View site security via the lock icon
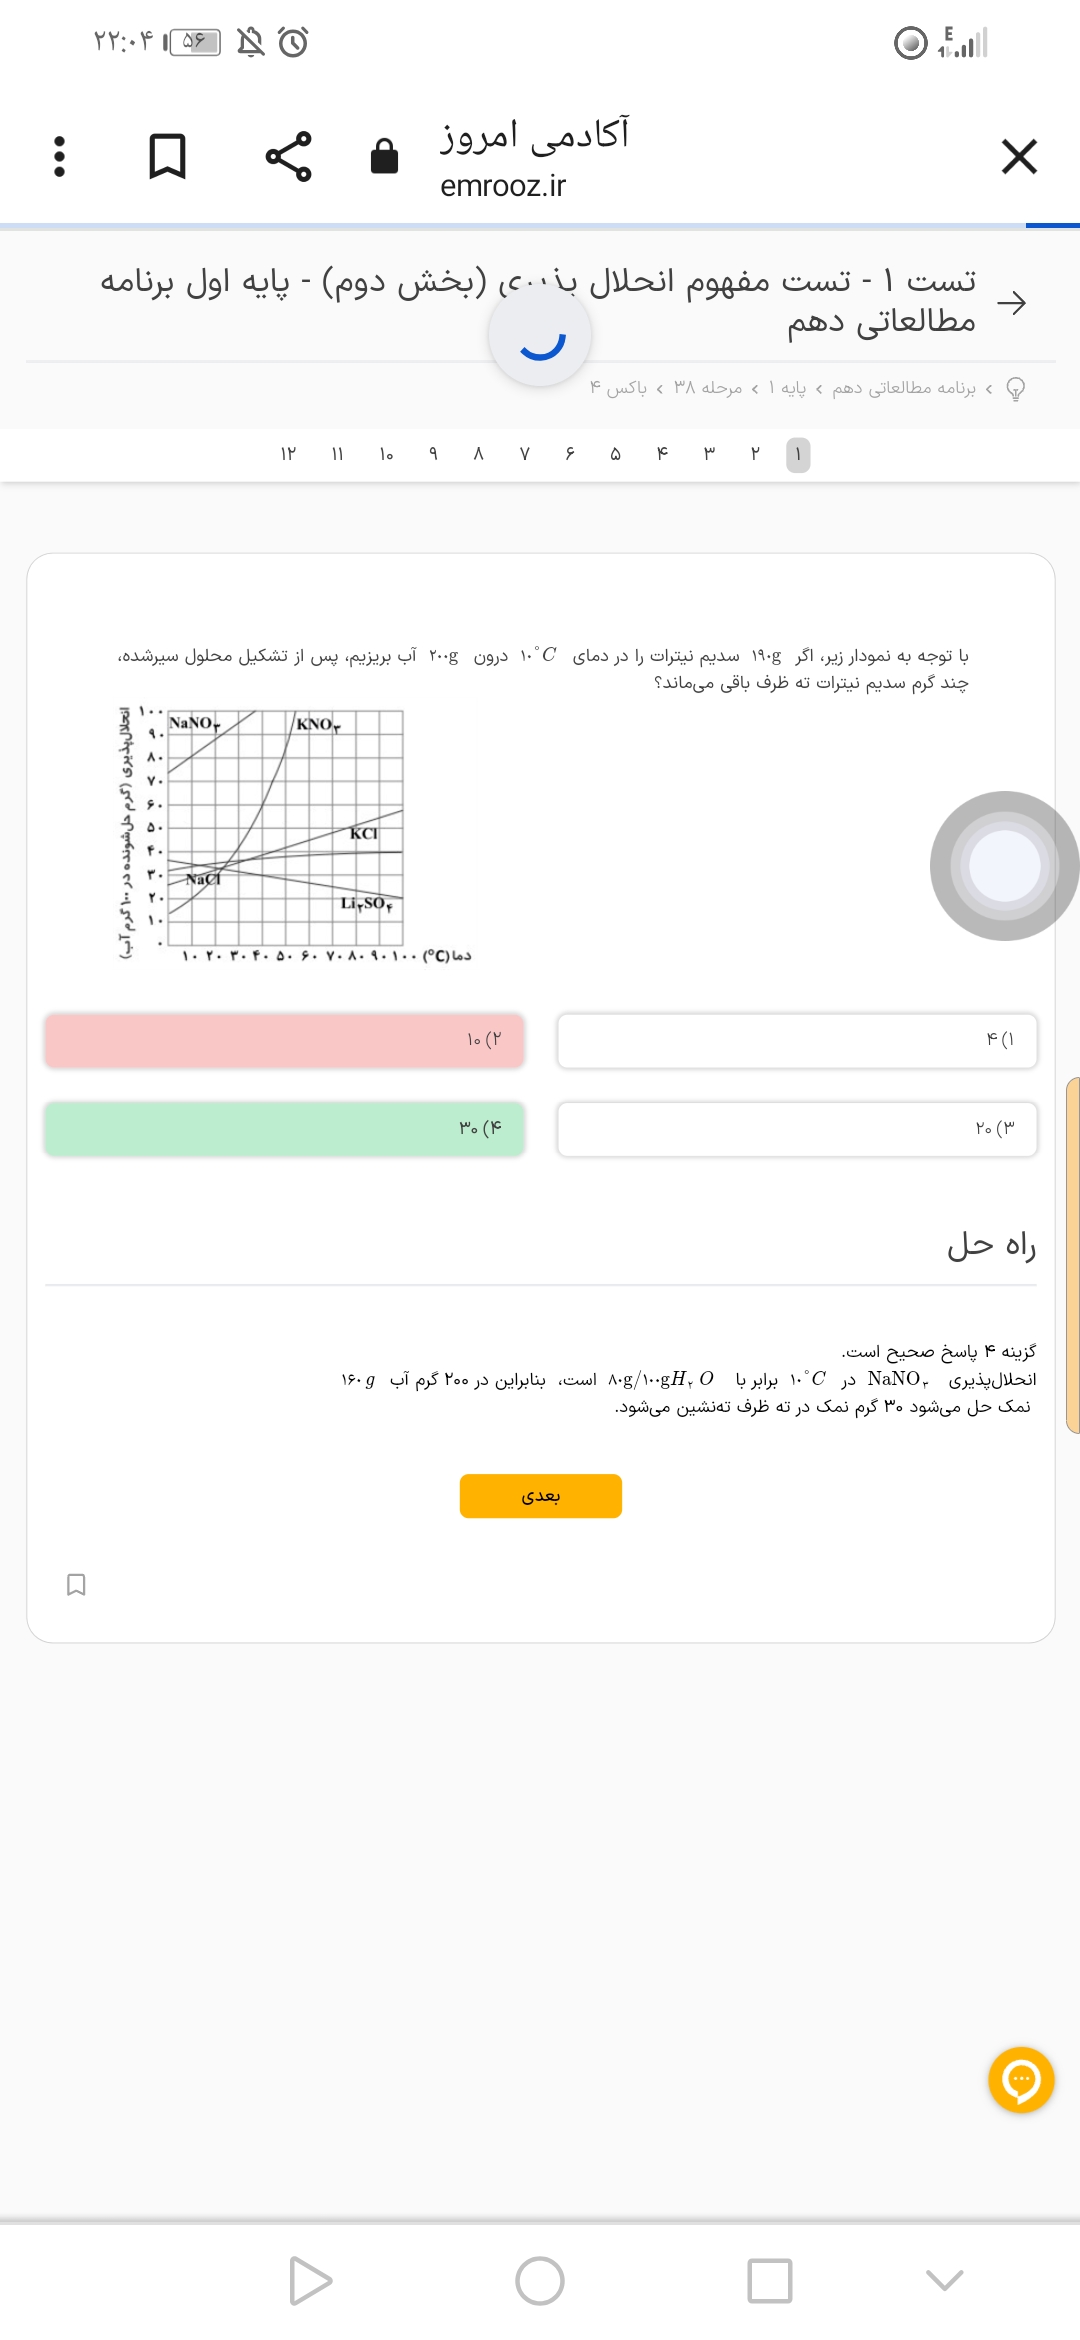Viewport: 1080px width, 2340px height. (384, 157)
